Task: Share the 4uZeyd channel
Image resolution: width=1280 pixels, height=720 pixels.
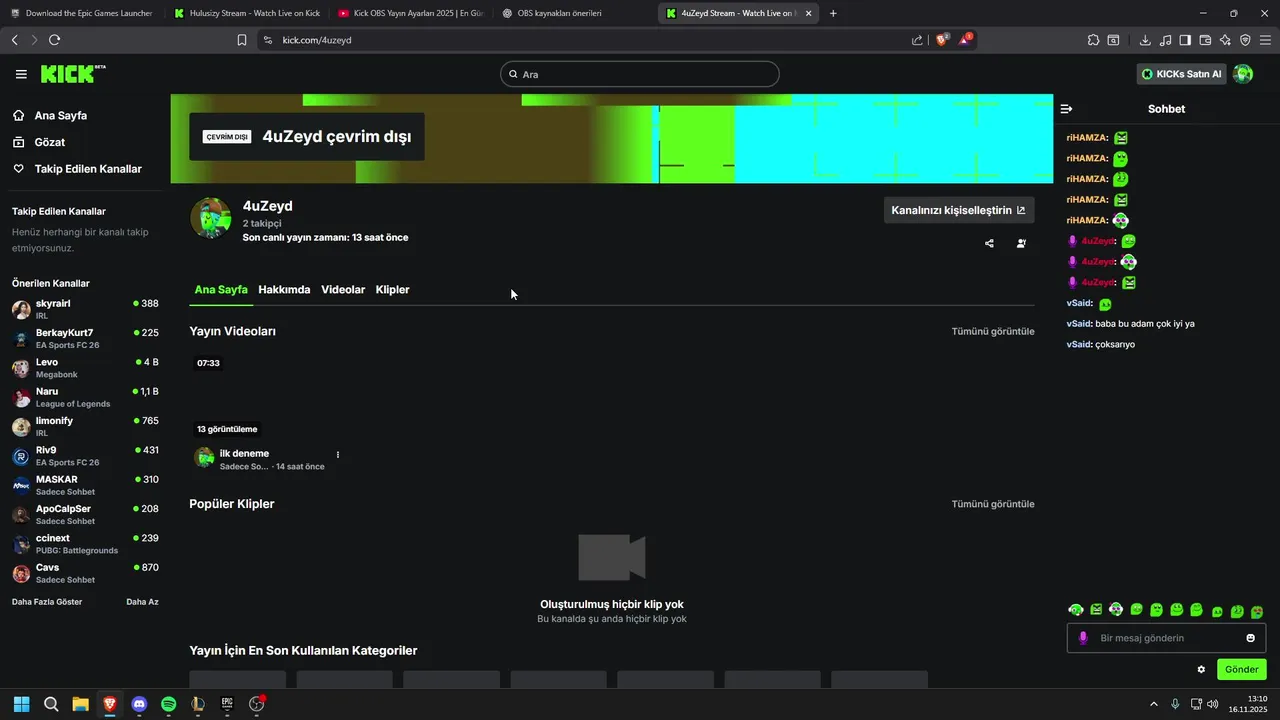Action: click(989, 243)
